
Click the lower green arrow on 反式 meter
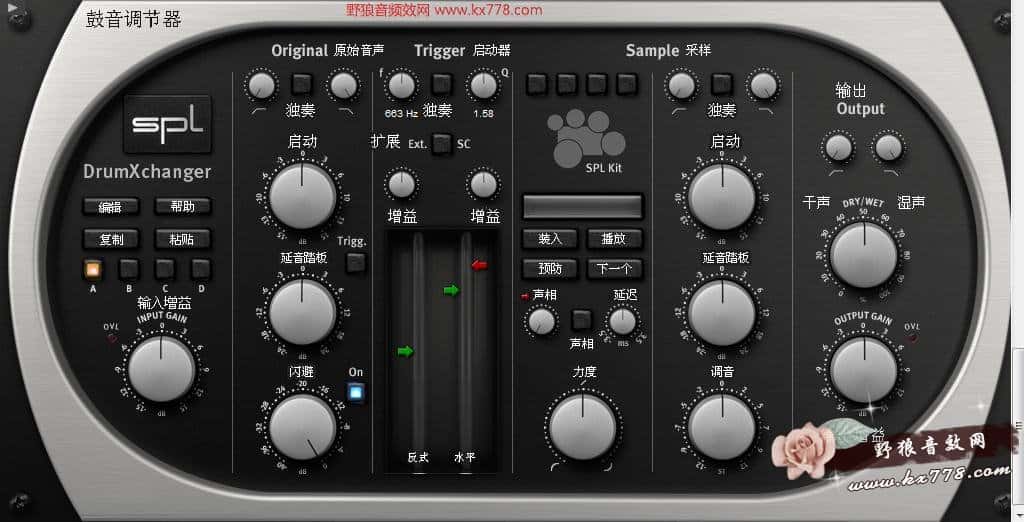(406, 351)
